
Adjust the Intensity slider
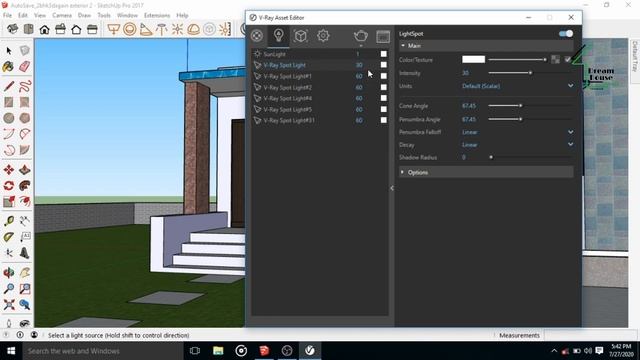(x=531, y=73)
